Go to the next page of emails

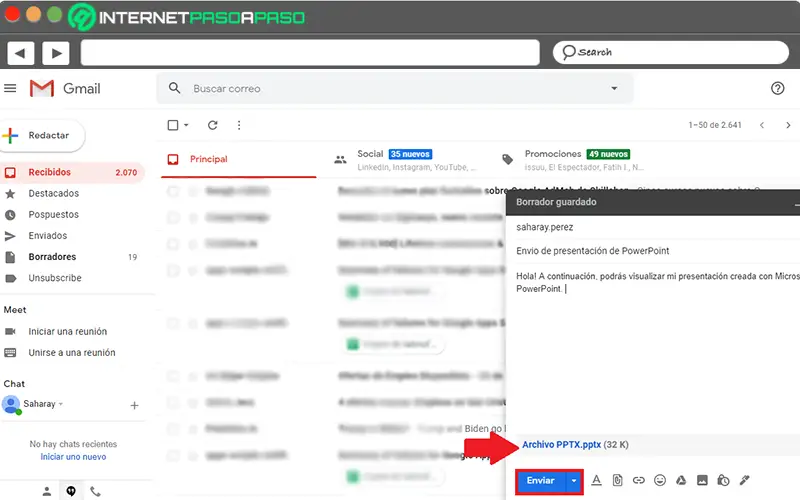tap(788, 125)
